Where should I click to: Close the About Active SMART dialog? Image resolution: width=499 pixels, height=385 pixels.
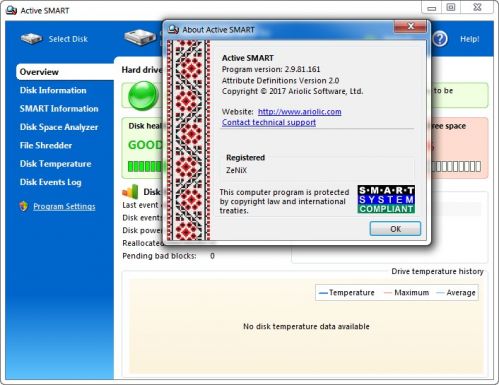410,26
